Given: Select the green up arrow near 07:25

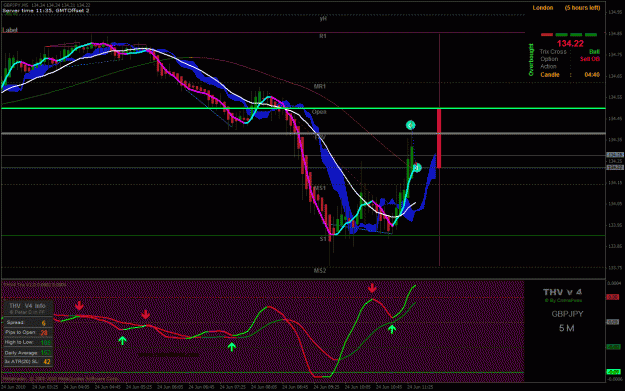Looking at the screenshot, I should 232,346.
